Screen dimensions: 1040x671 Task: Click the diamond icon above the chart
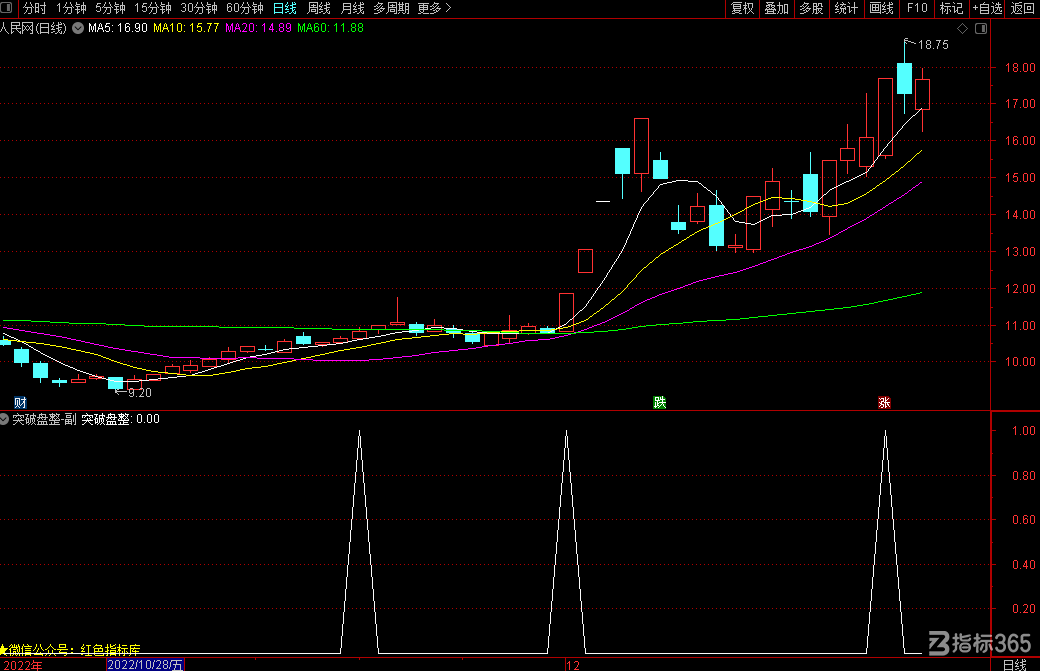(x=962, y=29)
